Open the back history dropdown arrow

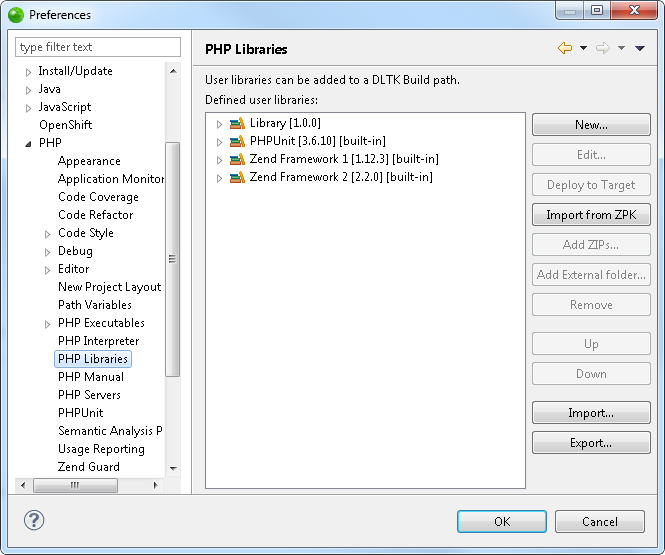[583, 48]
